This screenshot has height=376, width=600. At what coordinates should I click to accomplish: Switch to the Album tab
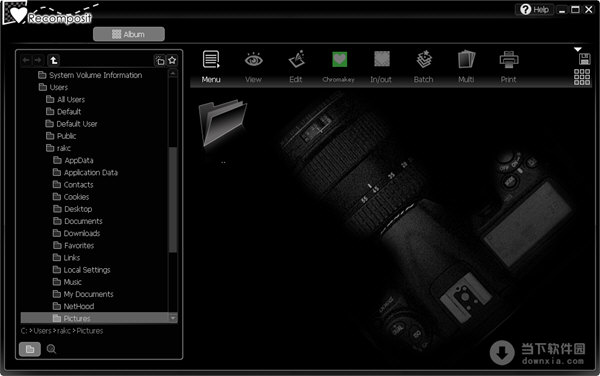[x=129, y=34]
